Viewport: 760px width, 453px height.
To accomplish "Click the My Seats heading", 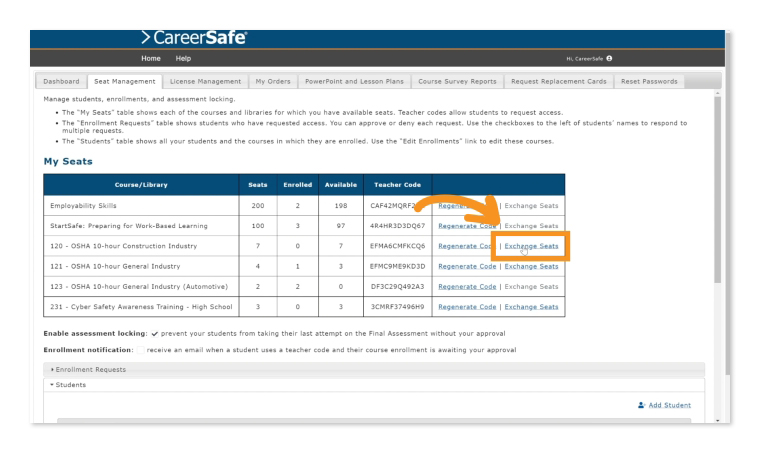I will pos(68,161).
